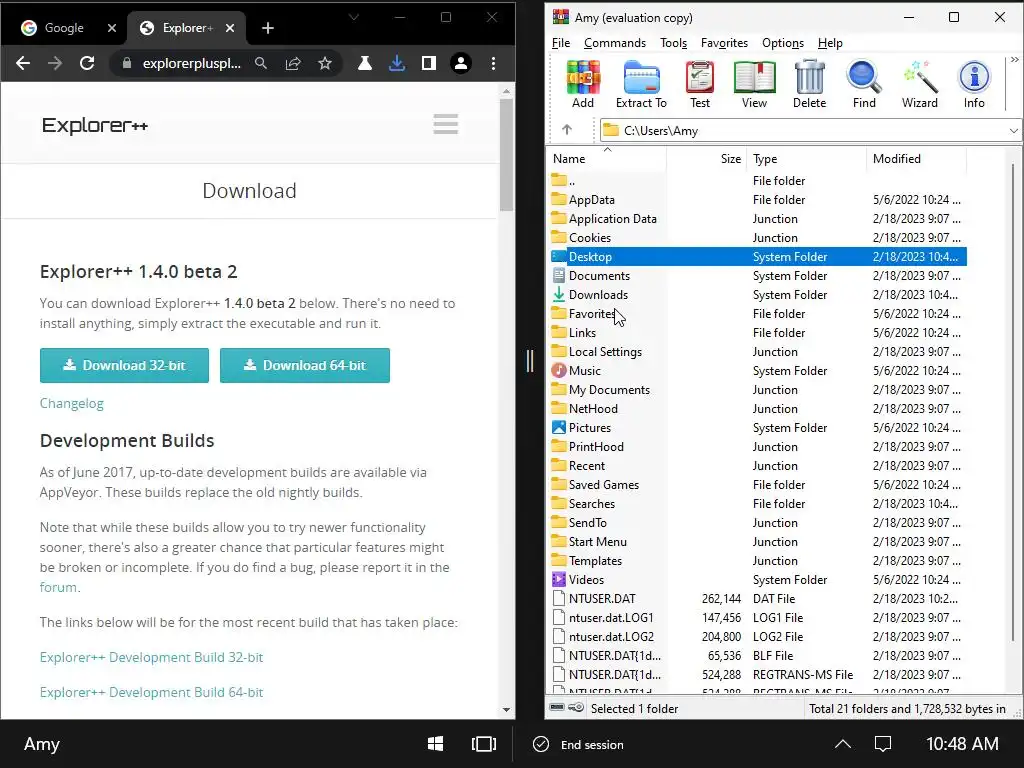
Task: Close the Google tab
Action: [112, 28]
